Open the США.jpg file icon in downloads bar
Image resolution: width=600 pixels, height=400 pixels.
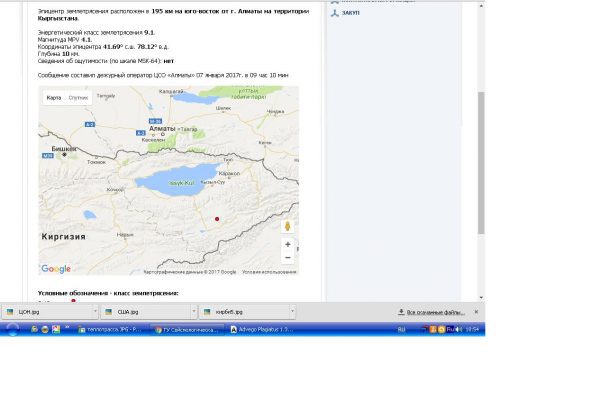point(109,312)
